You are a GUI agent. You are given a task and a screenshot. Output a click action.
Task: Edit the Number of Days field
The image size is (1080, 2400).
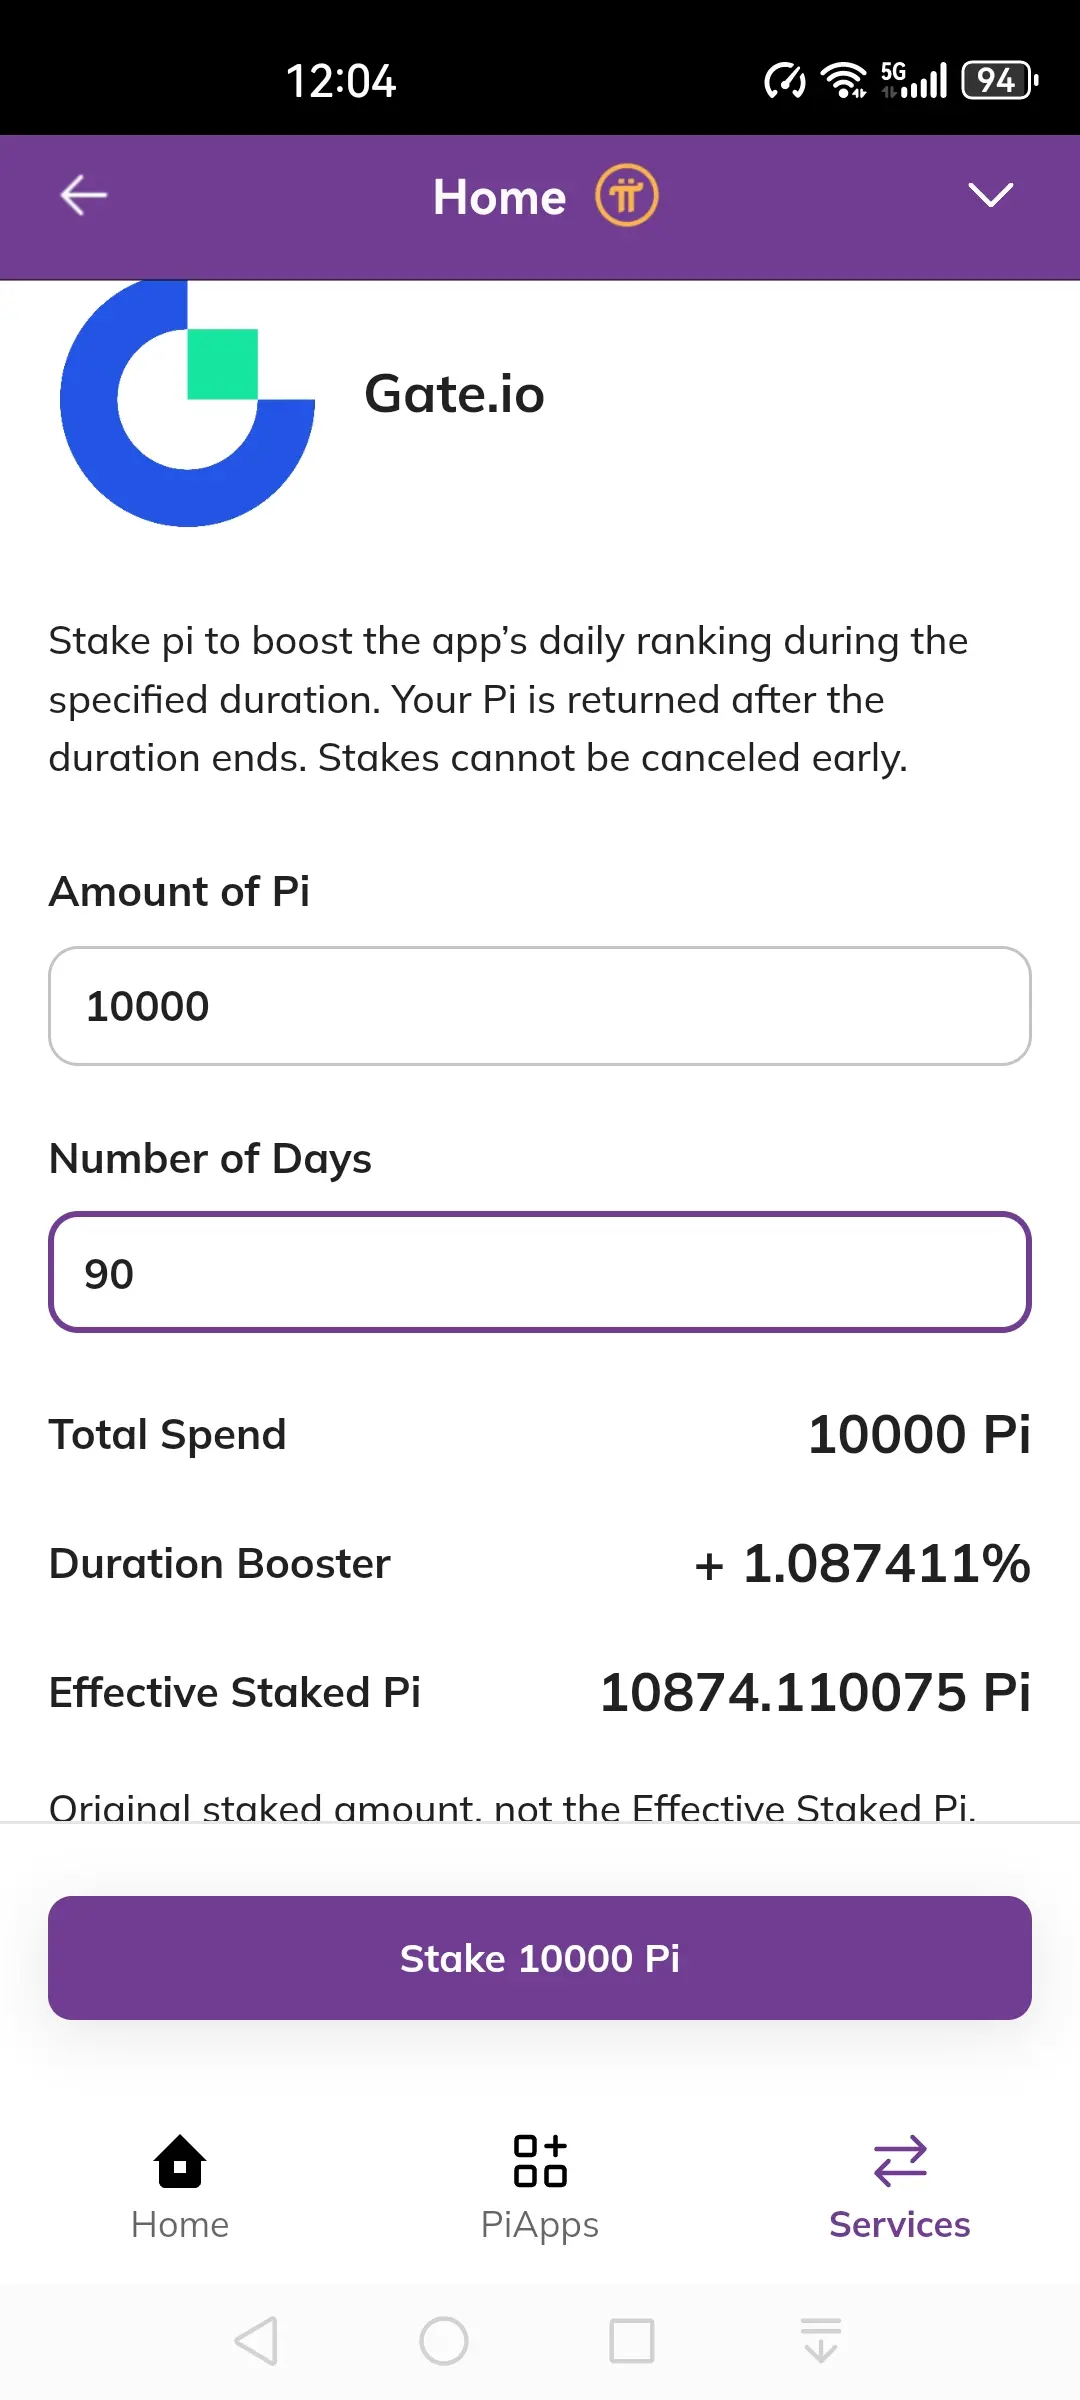click(x=540, y=1273)
